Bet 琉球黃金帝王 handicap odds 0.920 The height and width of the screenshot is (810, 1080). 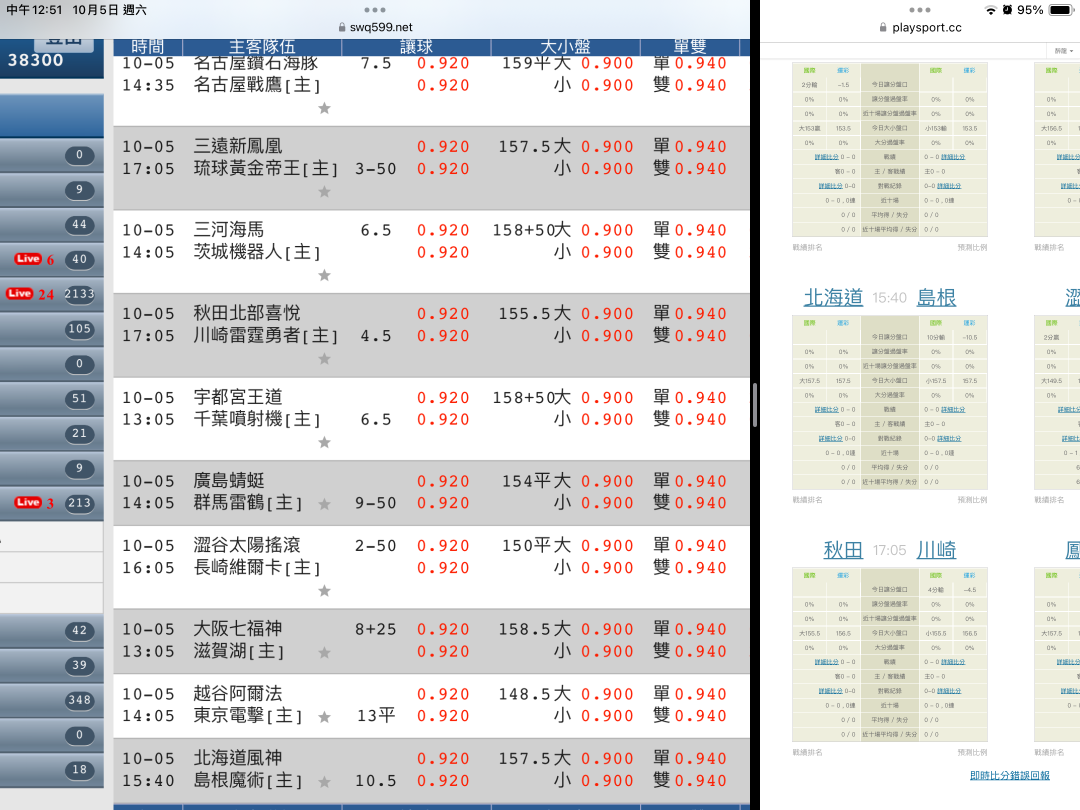click(x=443, y=169)
